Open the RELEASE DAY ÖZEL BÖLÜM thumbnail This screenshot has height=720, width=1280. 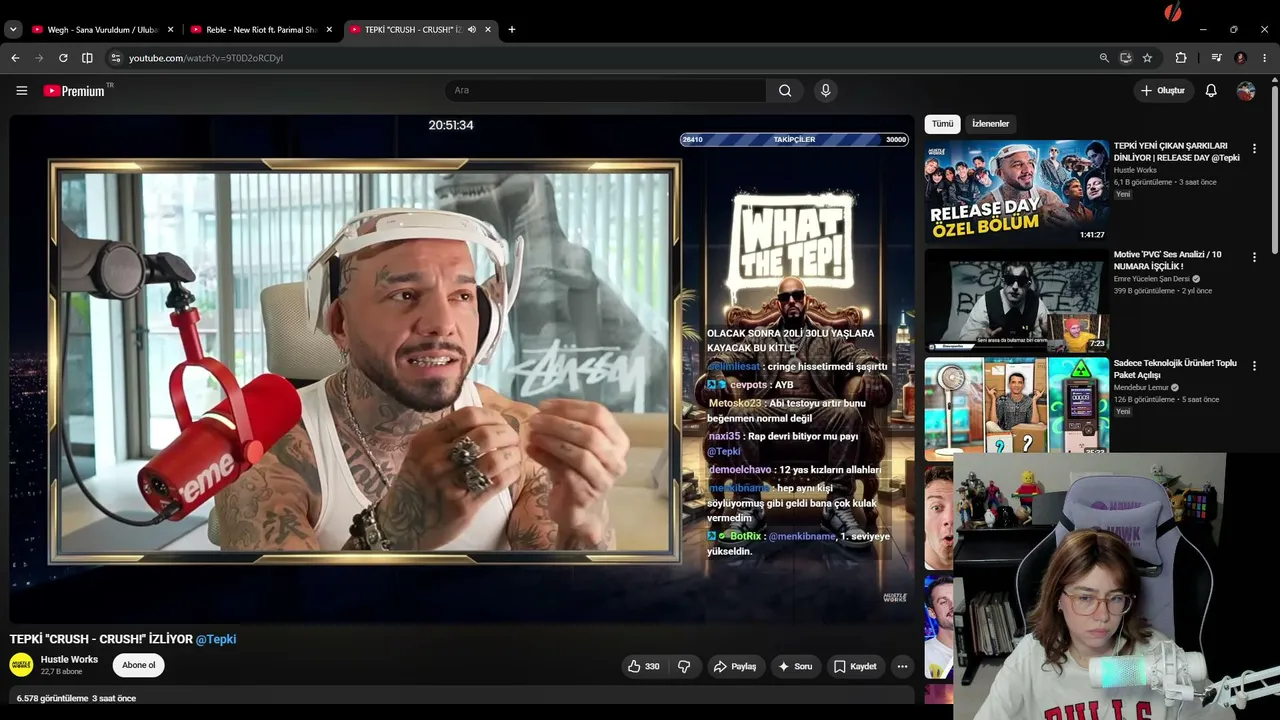tap(1016, 192)
